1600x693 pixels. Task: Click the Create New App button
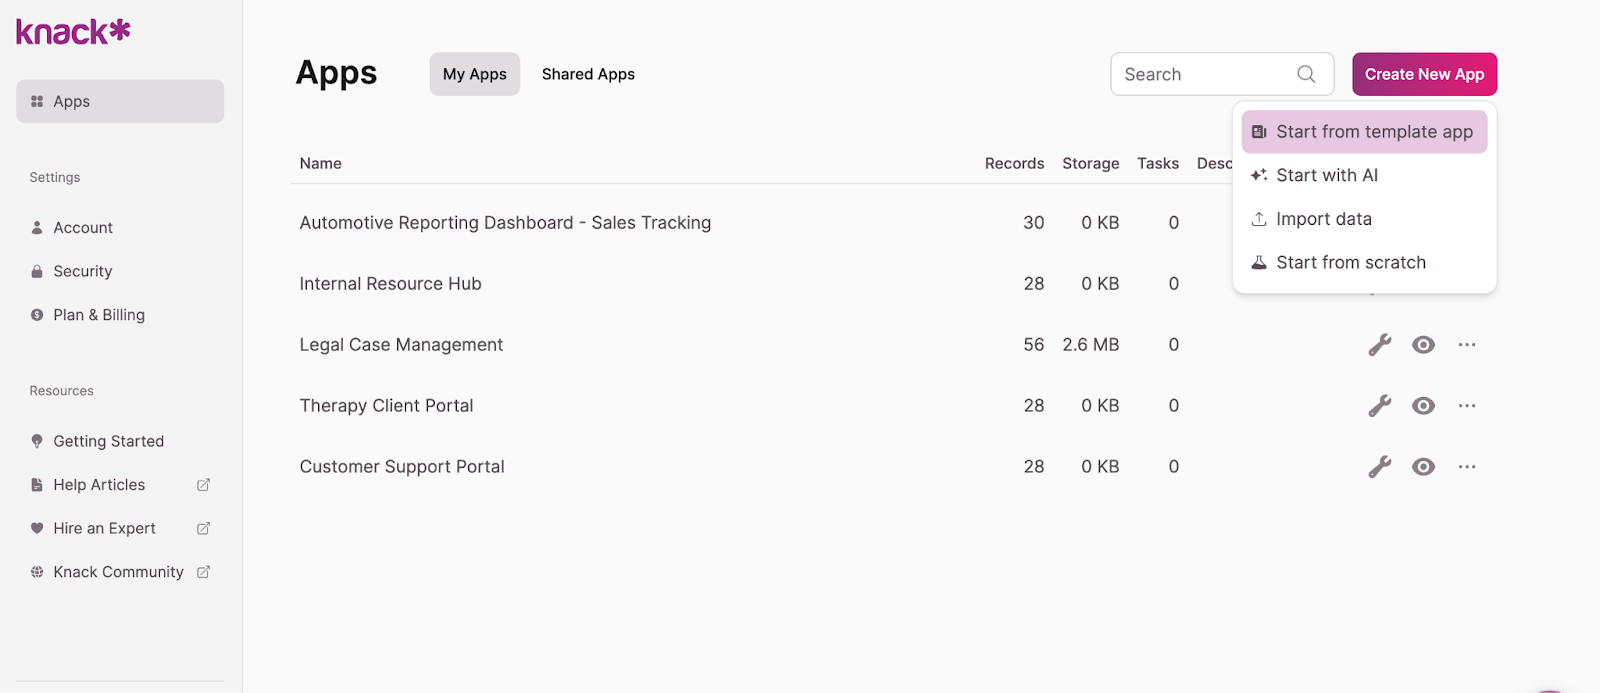1424,74
